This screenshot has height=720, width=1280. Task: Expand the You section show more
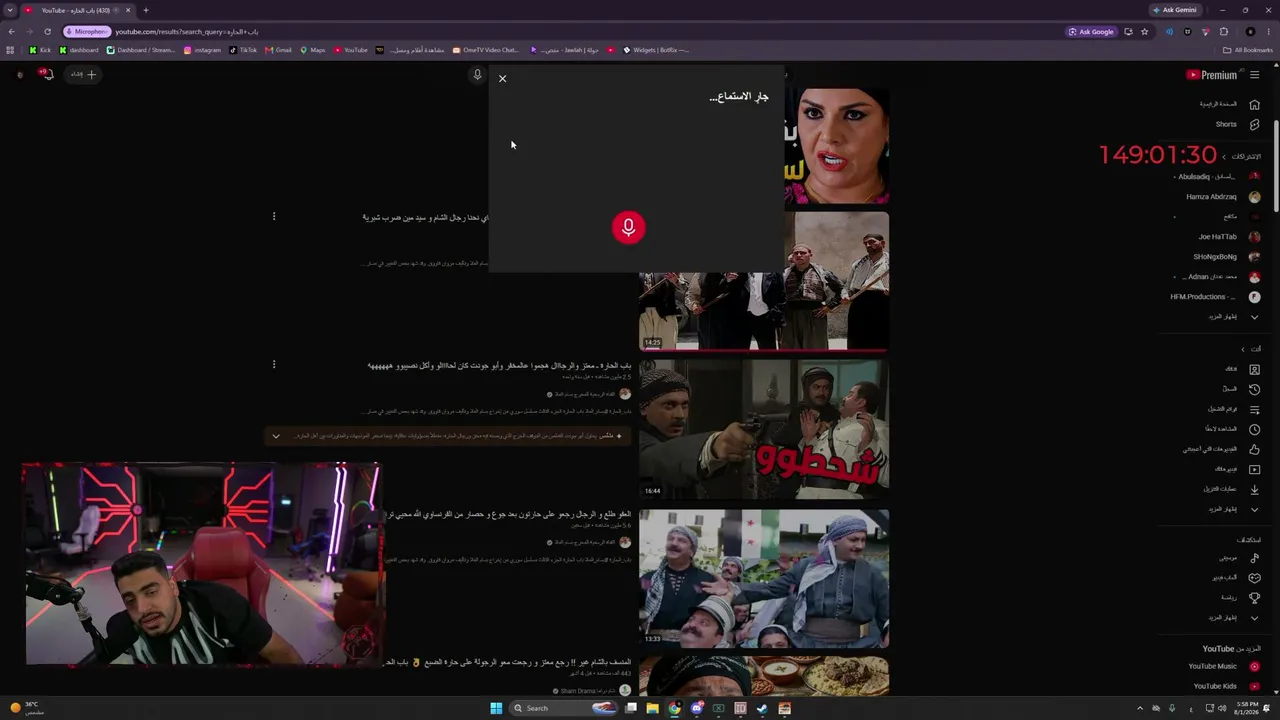[1234, 509]
